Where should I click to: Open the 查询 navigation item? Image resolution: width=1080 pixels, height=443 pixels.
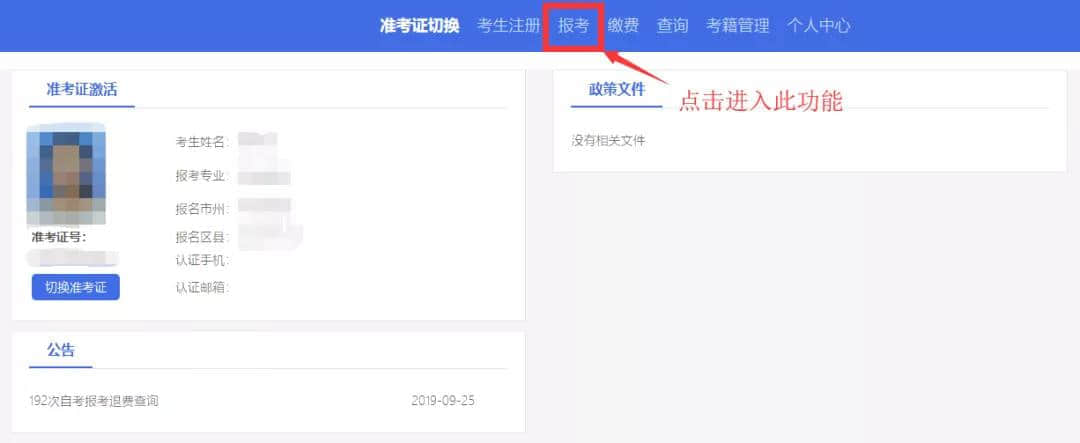point(672,26)
